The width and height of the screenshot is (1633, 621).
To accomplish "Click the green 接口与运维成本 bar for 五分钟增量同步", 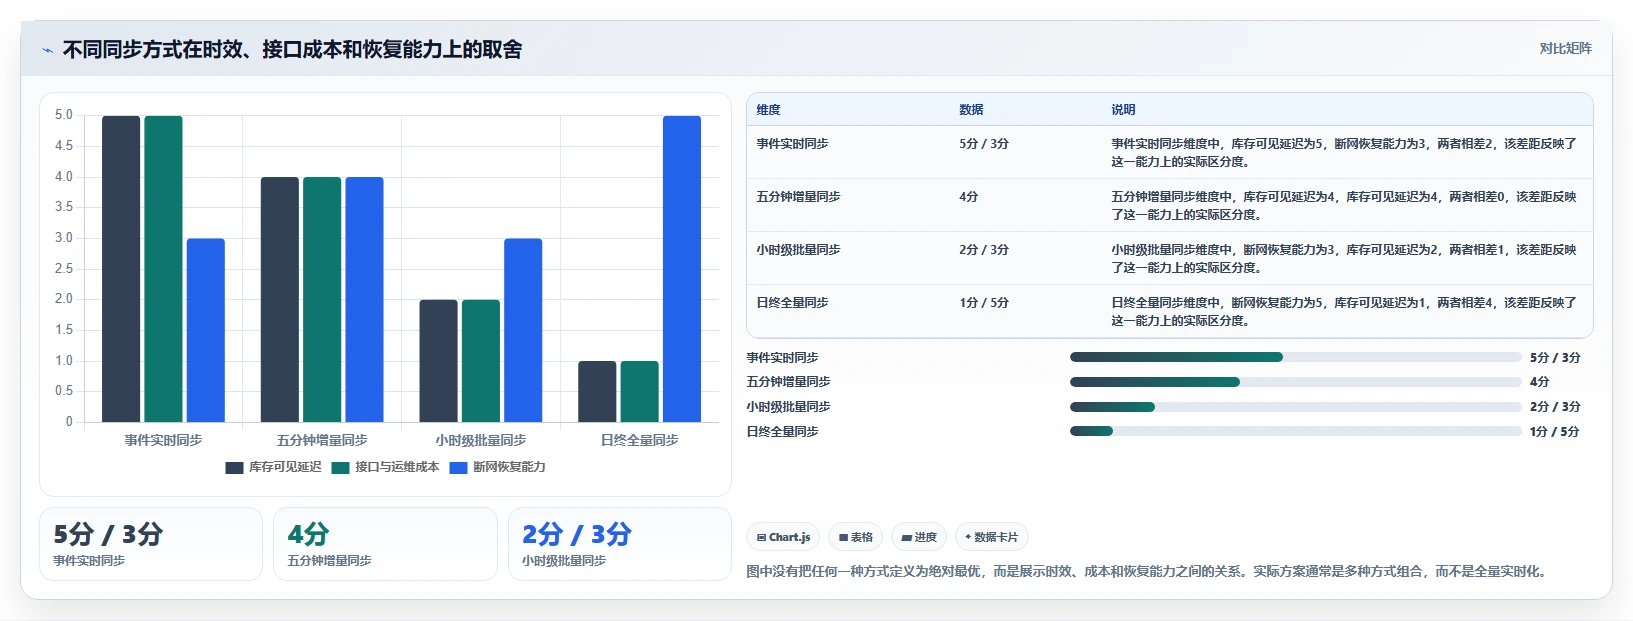I will [x=322, y=300].
